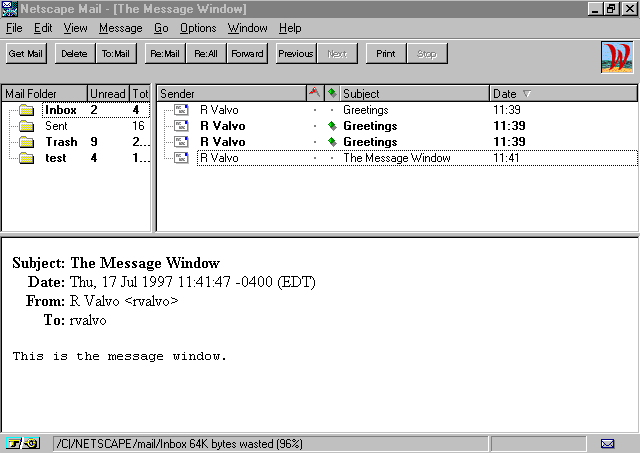Click the green diamond read column header
This screenshot has width=640, height=453.
pyautogui.click(x=332, y=93)
